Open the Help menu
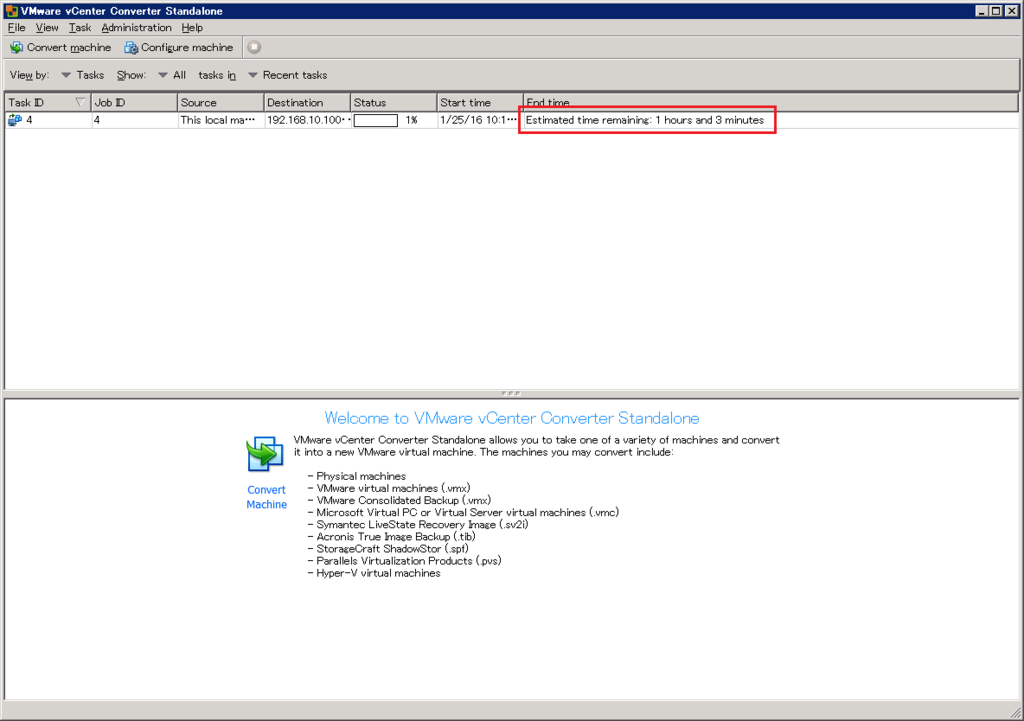Screen dimensions: 1024x721 192,27
